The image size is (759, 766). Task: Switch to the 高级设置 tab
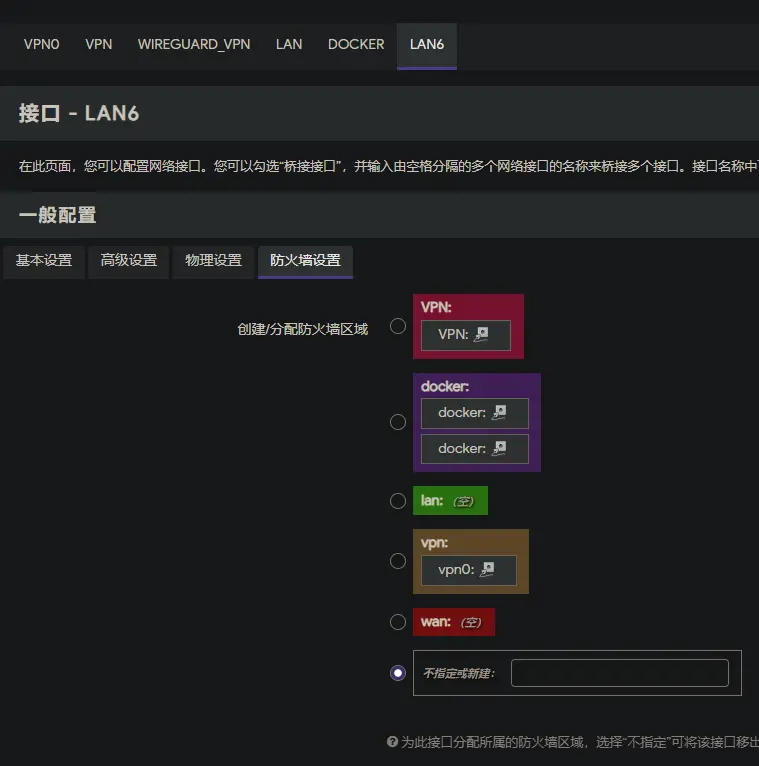[x=129, y=260]
